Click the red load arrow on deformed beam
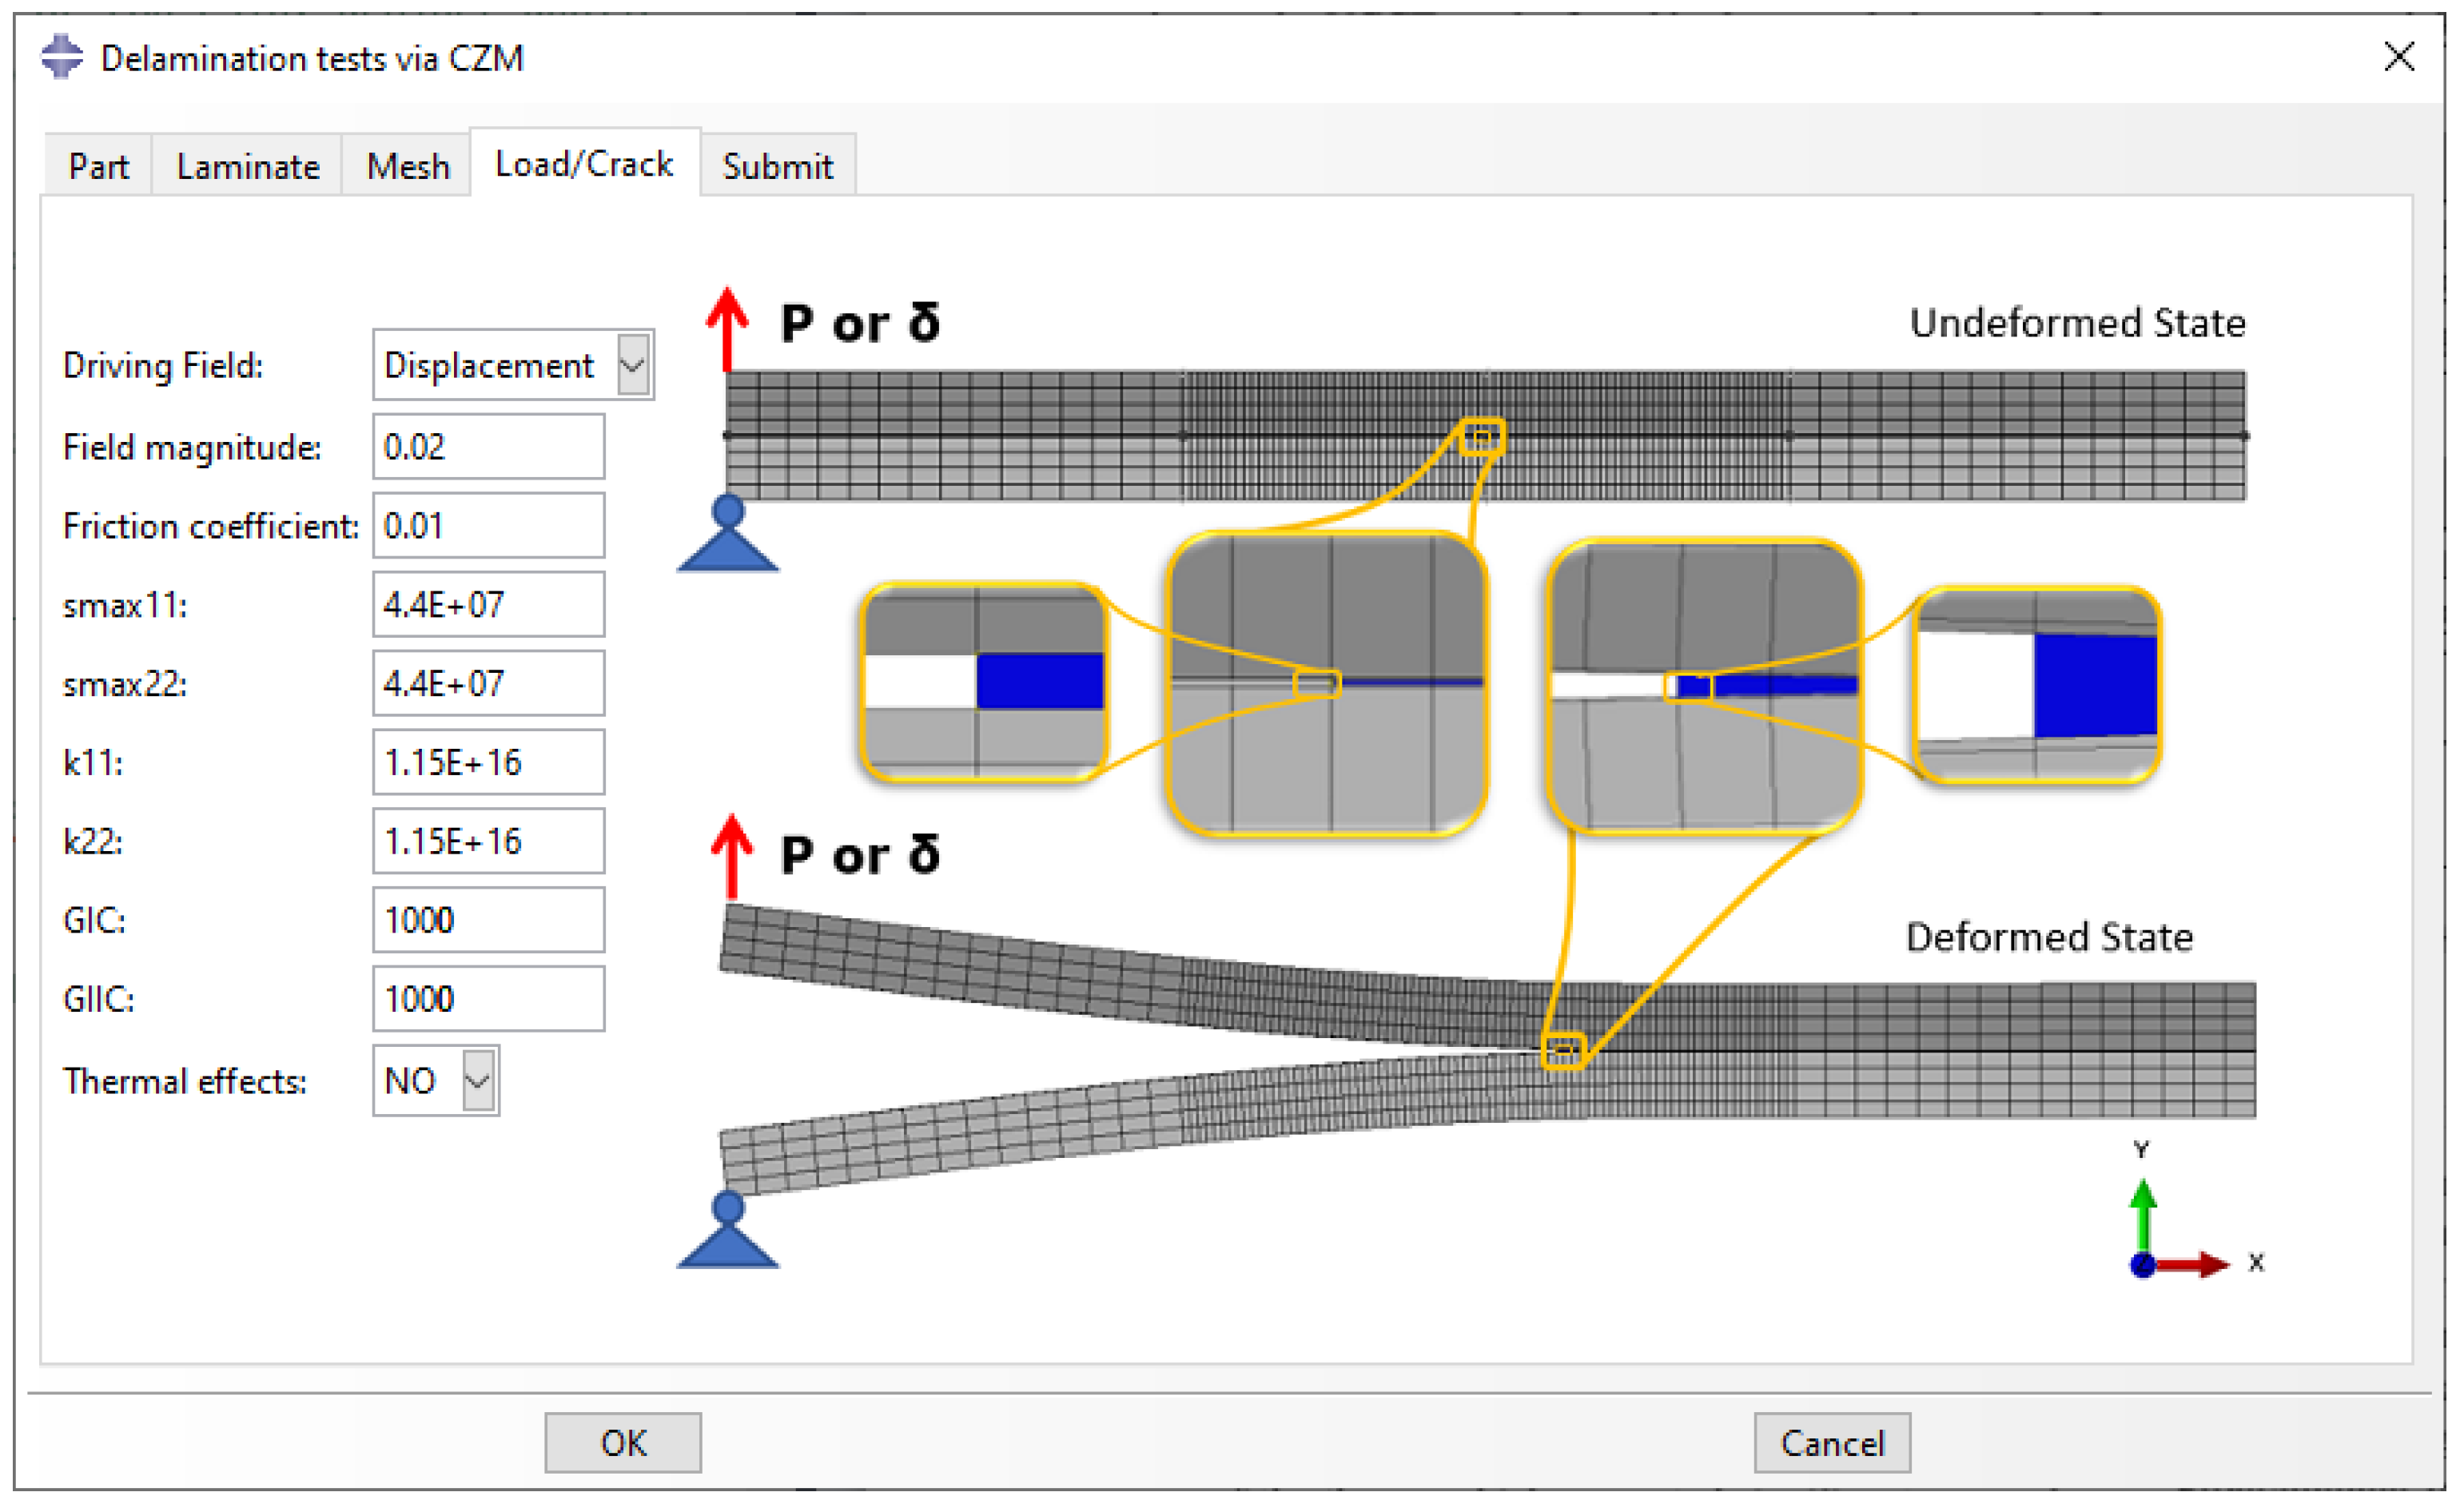The width and height of the screenshot is (2464, 1508). tap(731, 856)
